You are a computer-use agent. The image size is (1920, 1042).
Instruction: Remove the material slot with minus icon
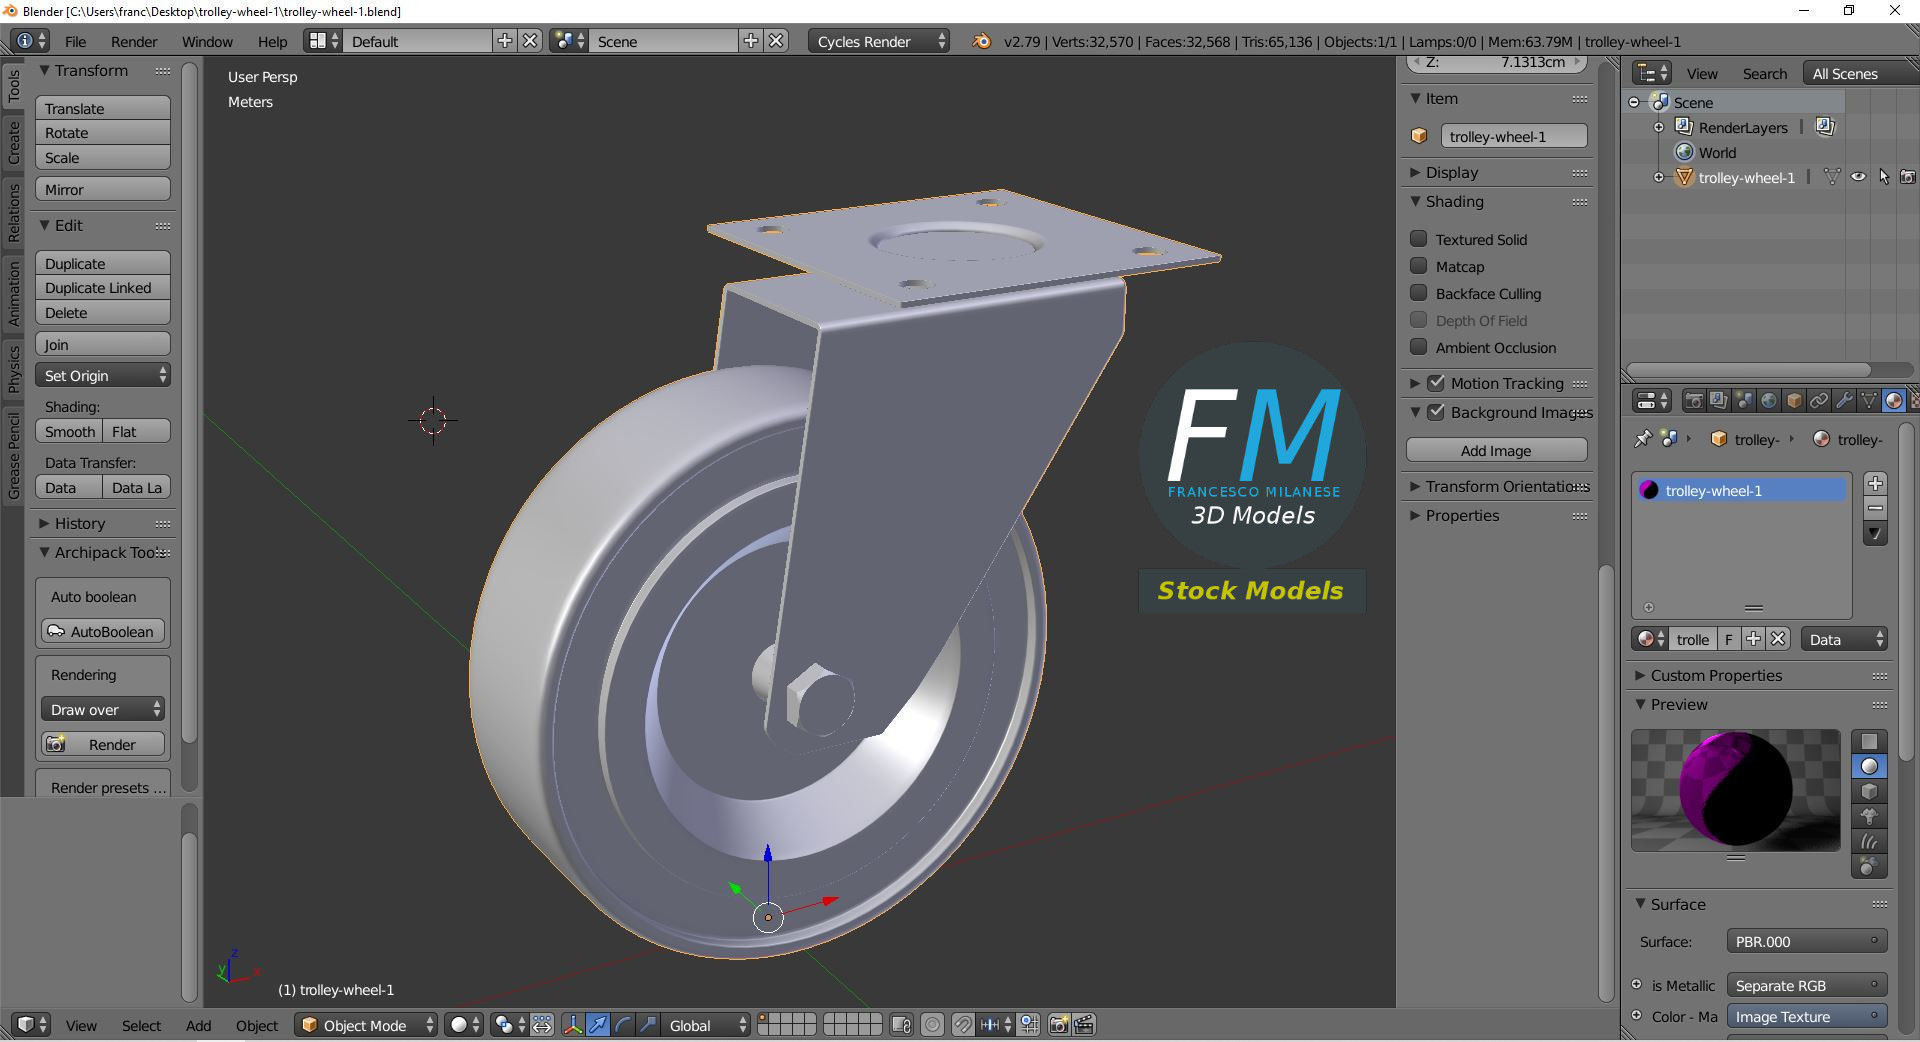[x=1876, y=509]
